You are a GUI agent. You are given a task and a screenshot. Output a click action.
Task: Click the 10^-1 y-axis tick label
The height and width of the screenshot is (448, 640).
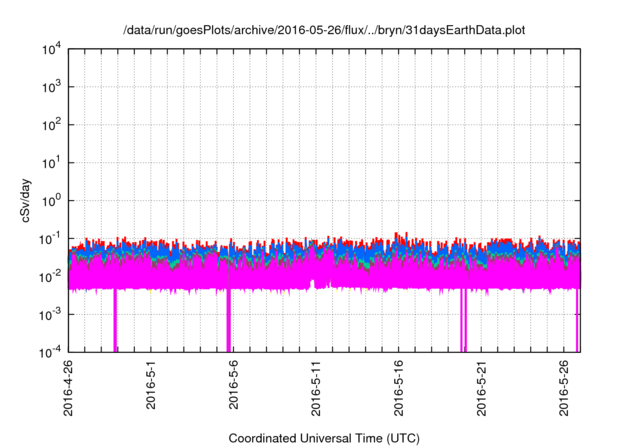tap(50, 239)
